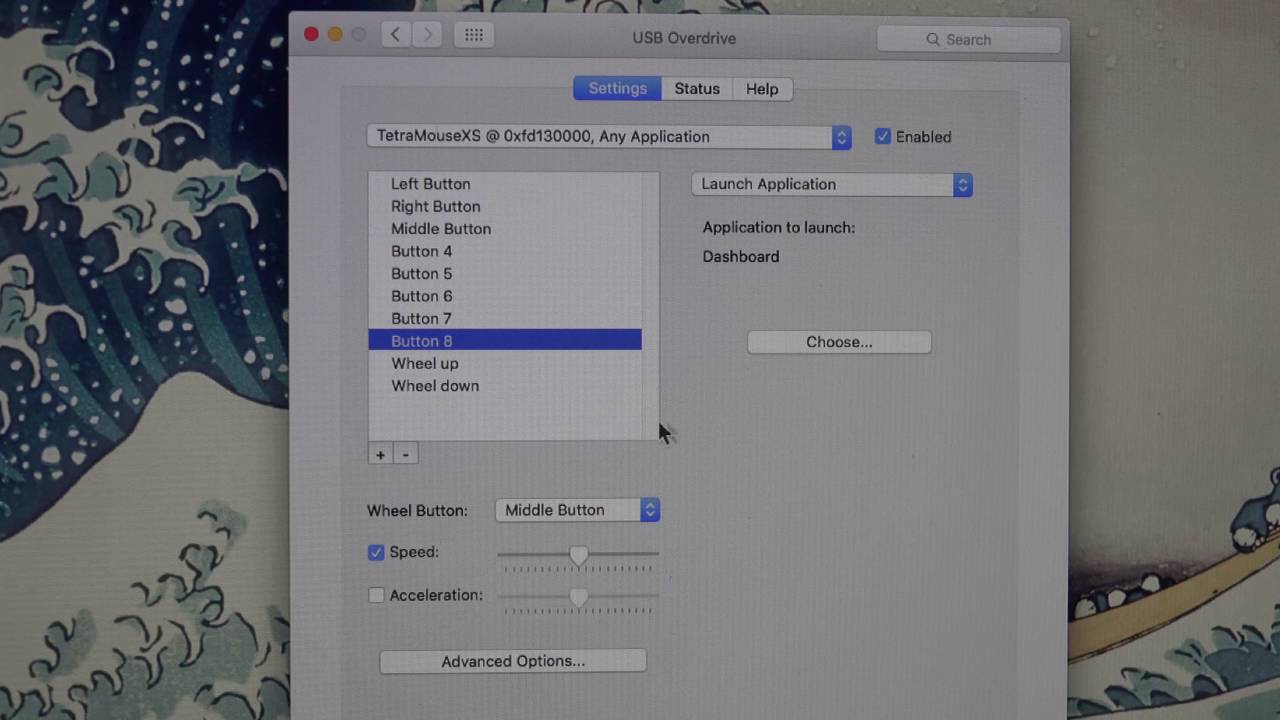Go back with the left chevron toolbar button
Viewport: 1280px width, 720px height.
[x=395, y=35]
